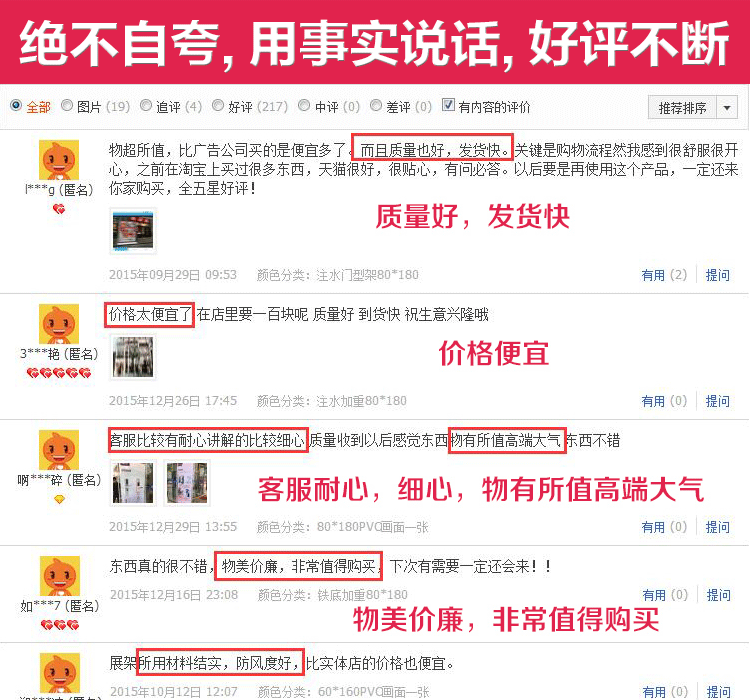Select the 图片 (19) radio filter

67,105
